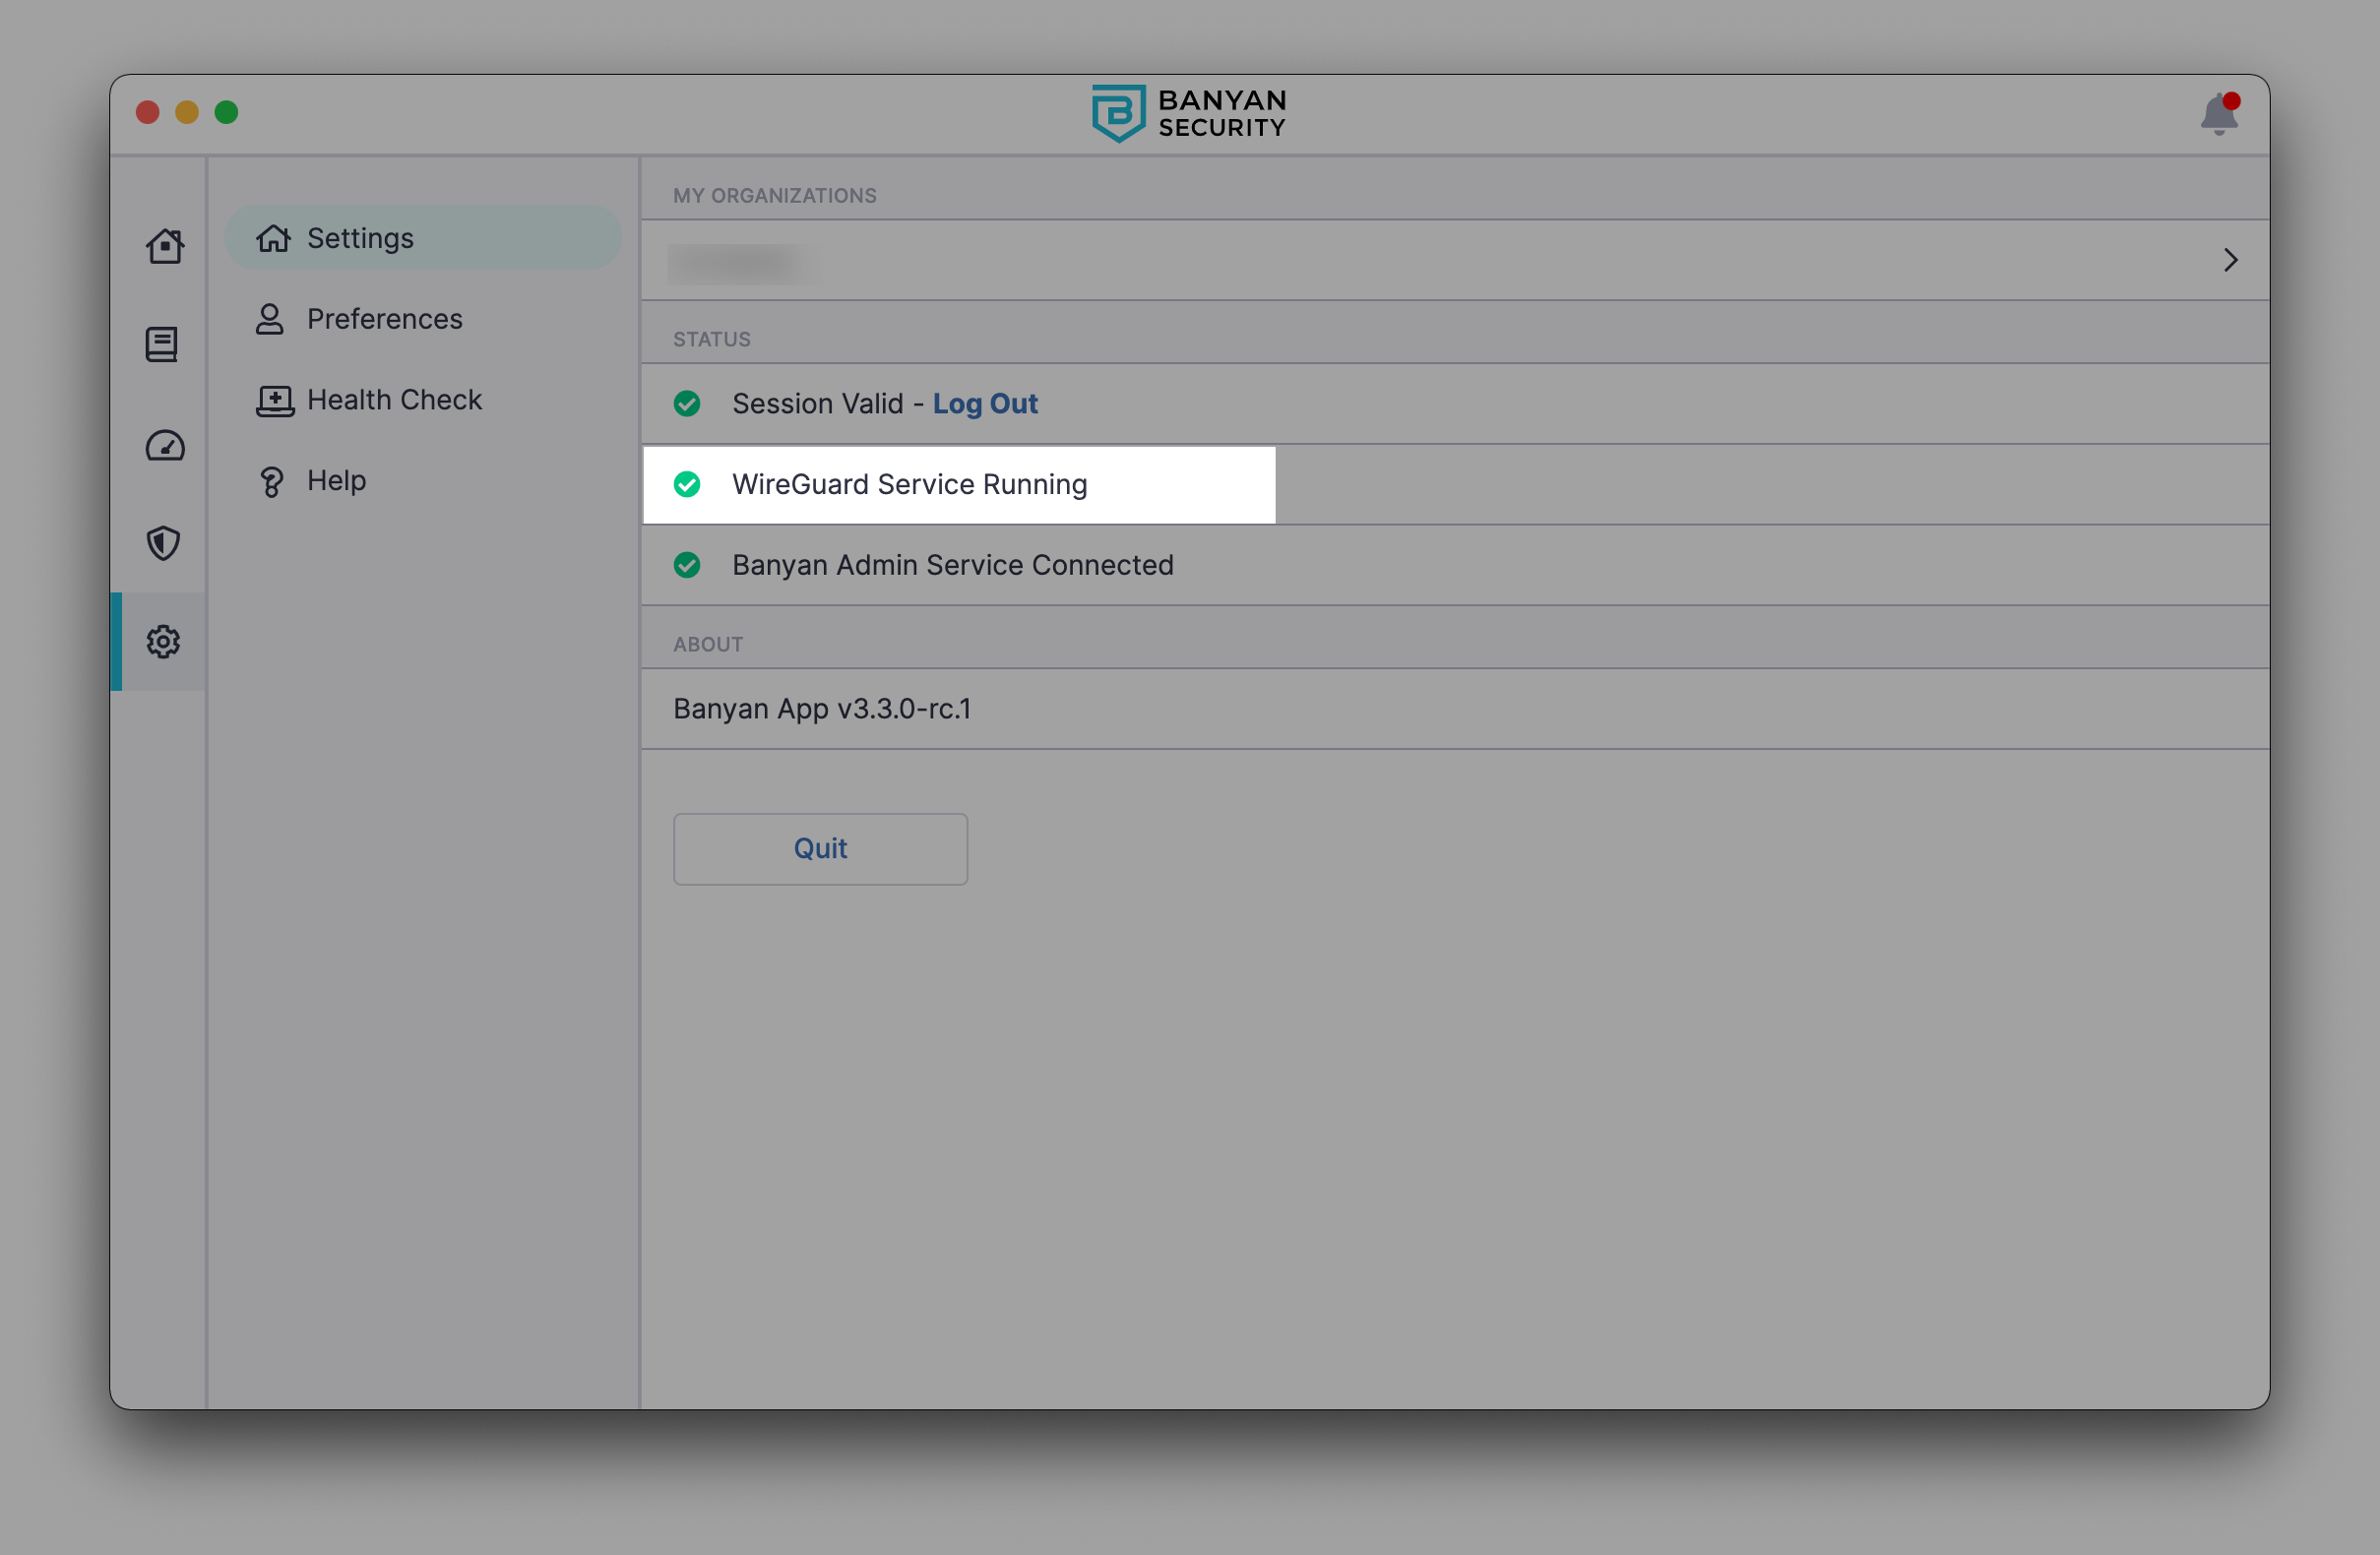Open the home sidebar icon
This screenshot has height=1555, width=2380.
pos(164,246)
